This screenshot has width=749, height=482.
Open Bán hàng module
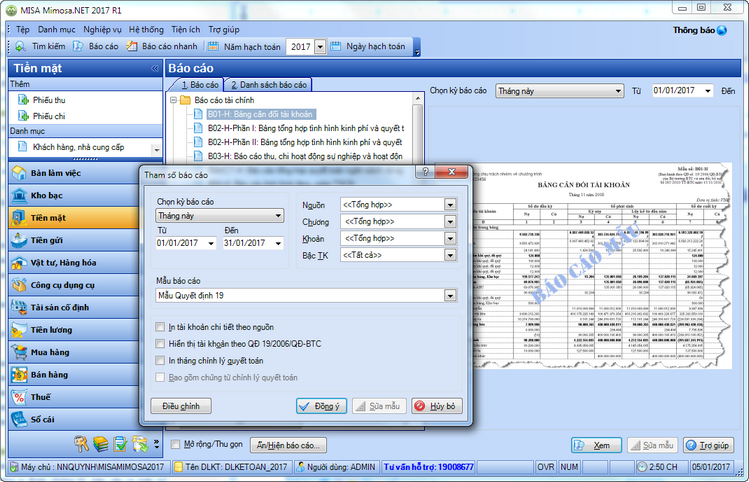[x=74, y=375]
